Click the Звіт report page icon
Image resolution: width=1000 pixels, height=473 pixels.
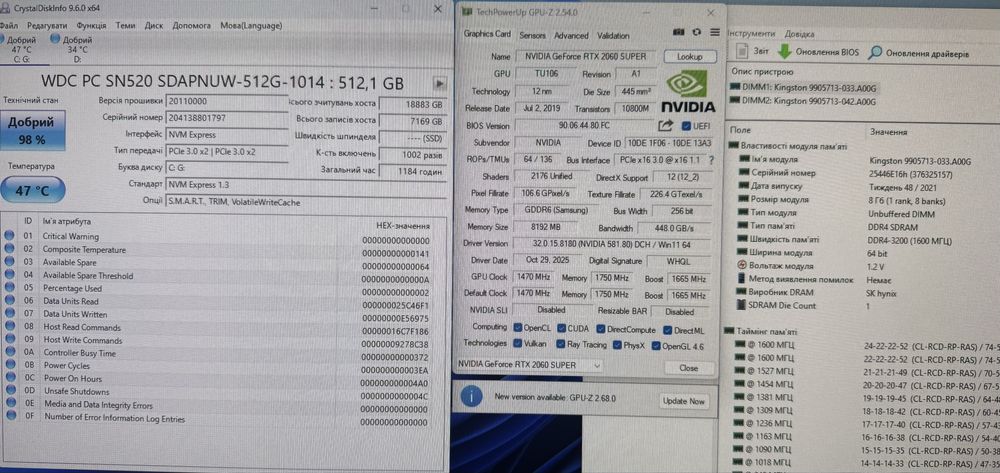tap(742, 51)
